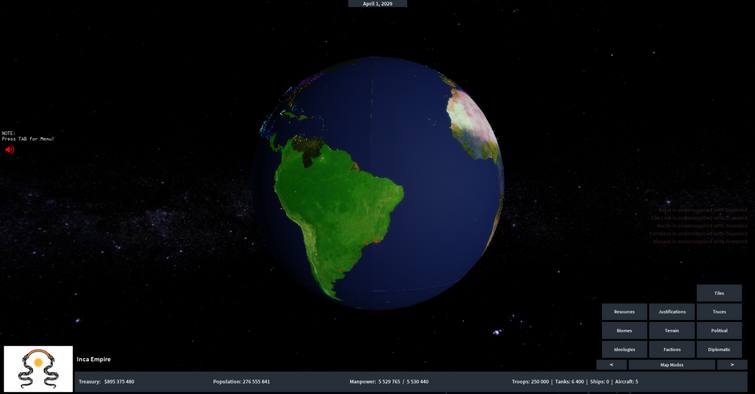This screenshot has height=394, width=755.
Task: Activate the Political map mode
Action: [719, 330]
